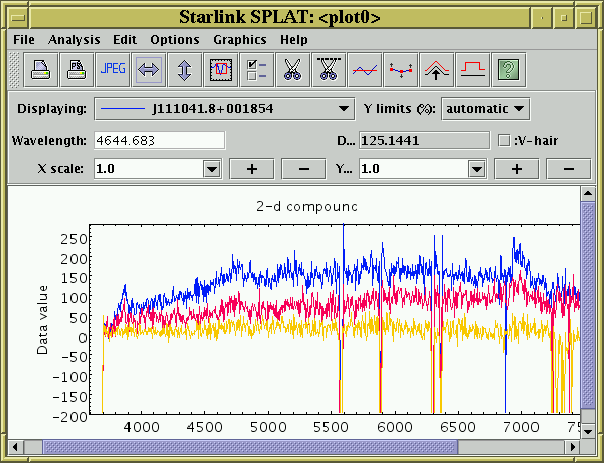
Task: Open the Displaying spectrum dropdown
Action: pos(223,108)
